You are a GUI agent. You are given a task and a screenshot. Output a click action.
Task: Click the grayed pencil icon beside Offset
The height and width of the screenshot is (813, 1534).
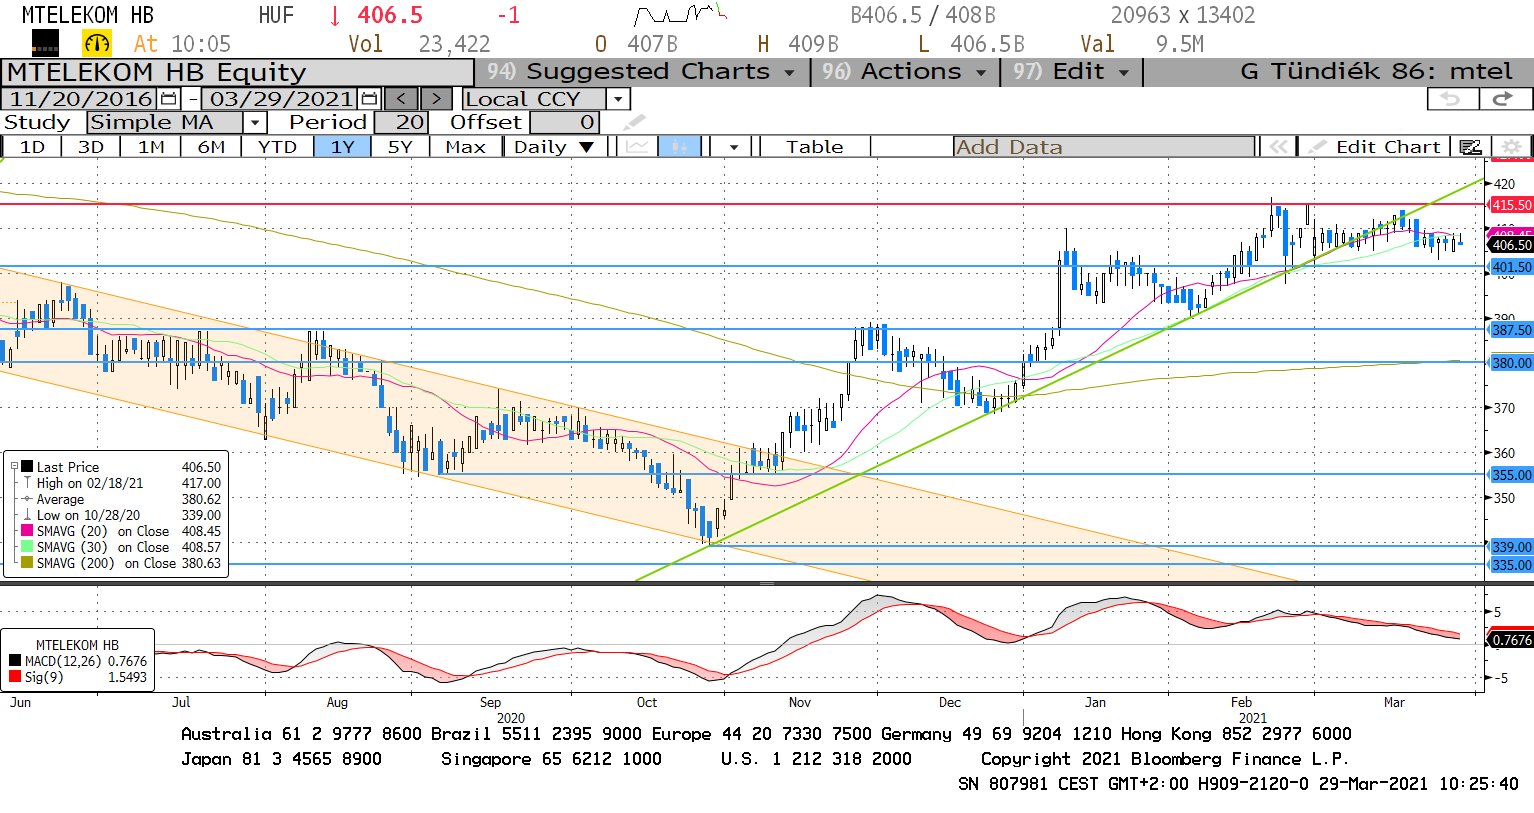click(634, 123)
